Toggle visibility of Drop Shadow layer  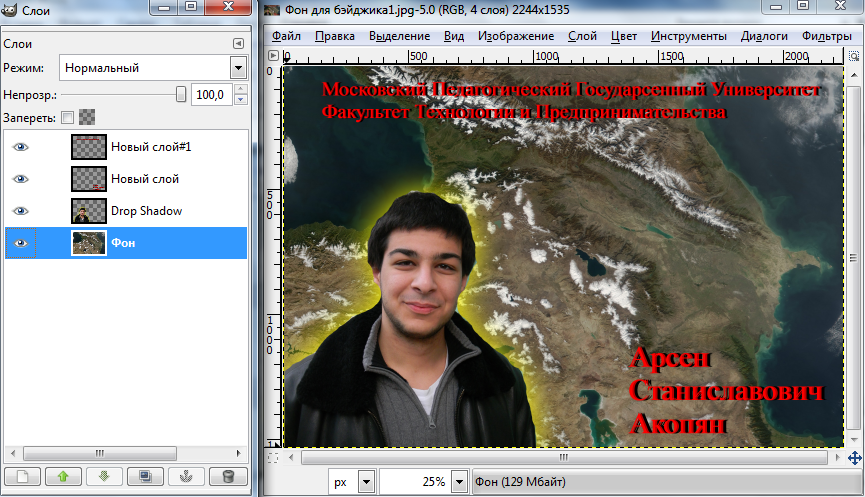[x=20, y=211]
